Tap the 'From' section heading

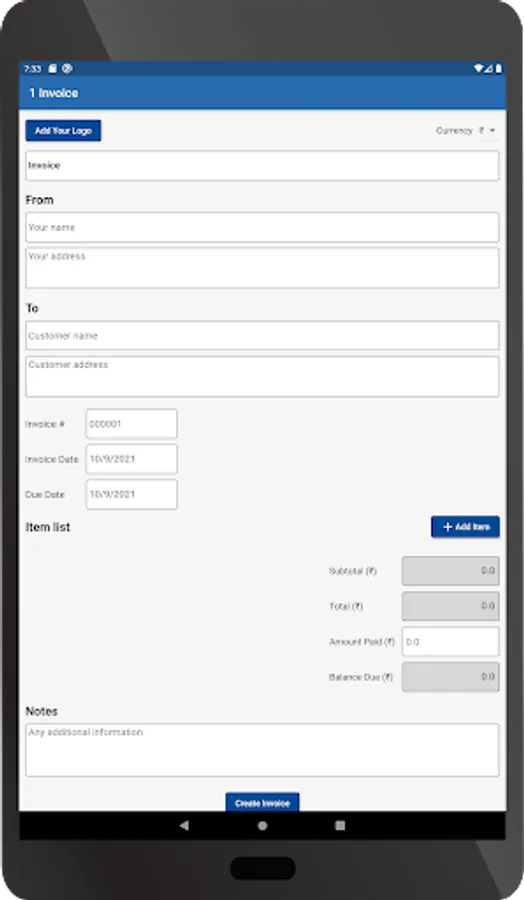pos(40,200)
